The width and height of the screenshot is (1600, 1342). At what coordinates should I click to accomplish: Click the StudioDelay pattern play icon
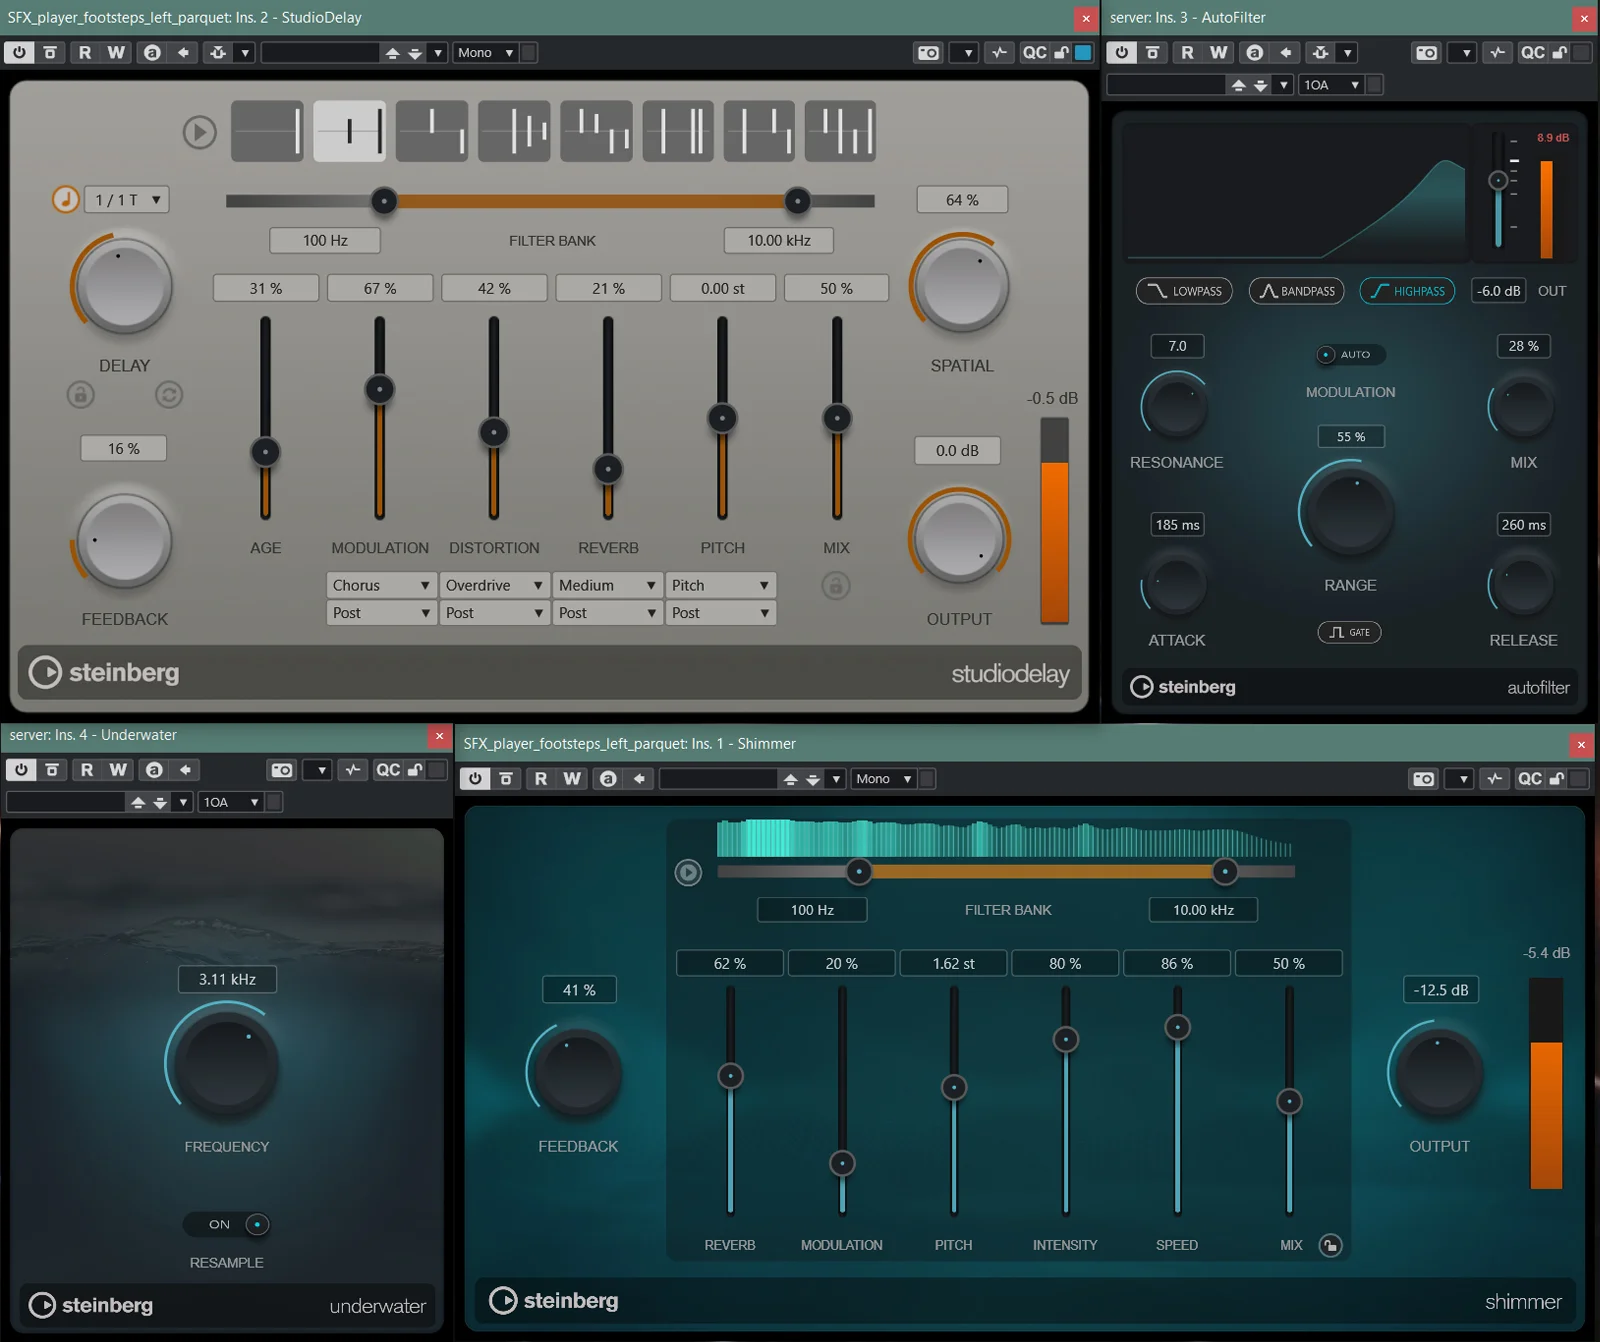coord(199,132)
